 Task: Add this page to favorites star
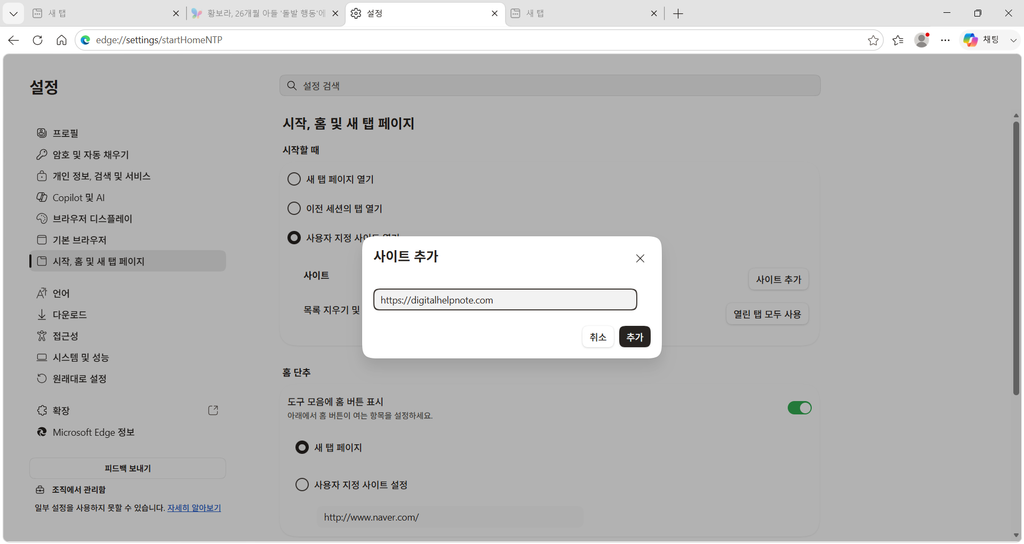873,40
